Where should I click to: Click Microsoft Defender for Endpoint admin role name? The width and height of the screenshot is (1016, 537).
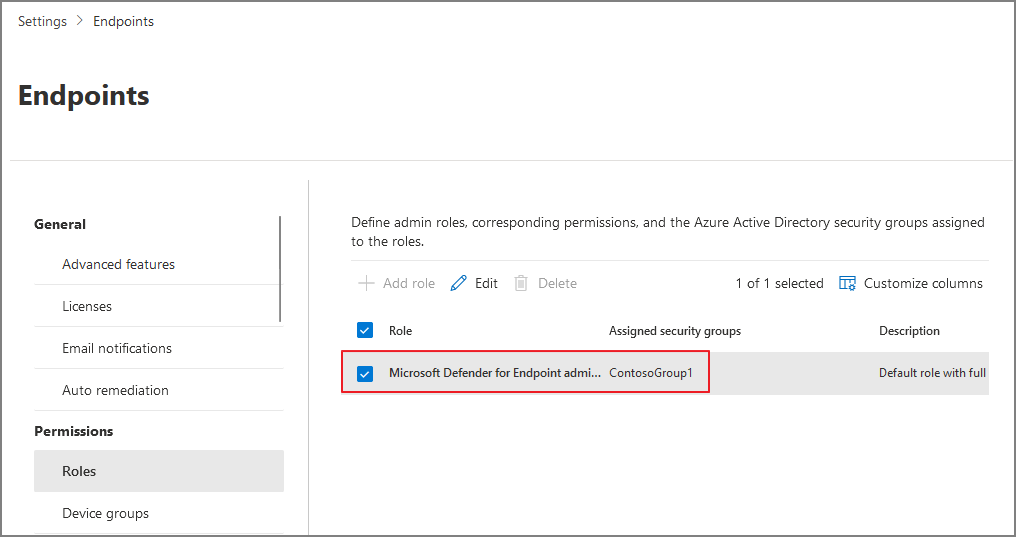coord(495,372)
